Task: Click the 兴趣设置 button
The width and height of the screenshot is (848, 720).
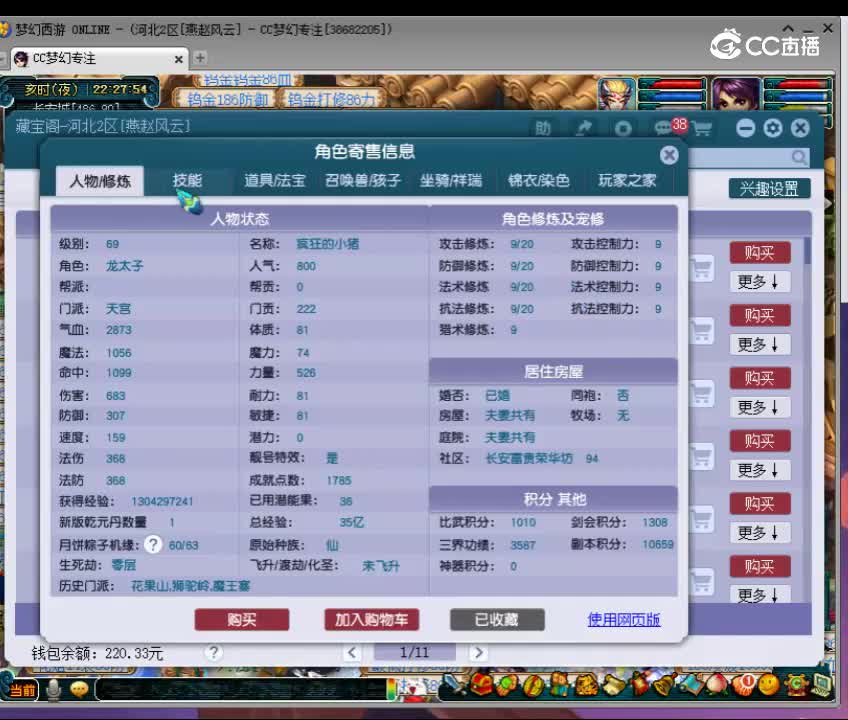Action: click(x=769, y=188)
